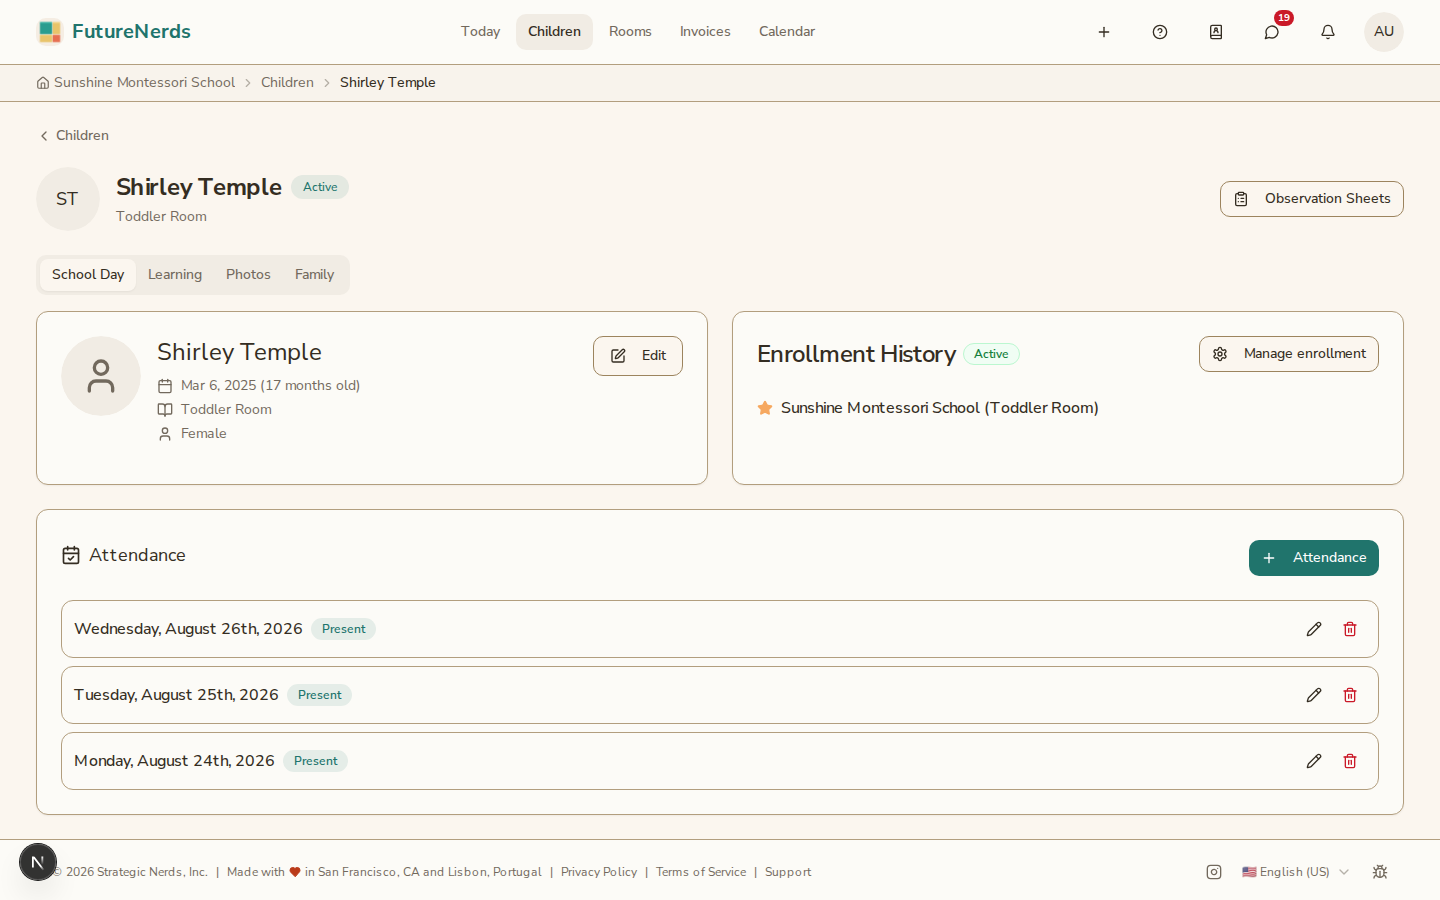
Task: Open the Support link
Action: click(788, 872)
